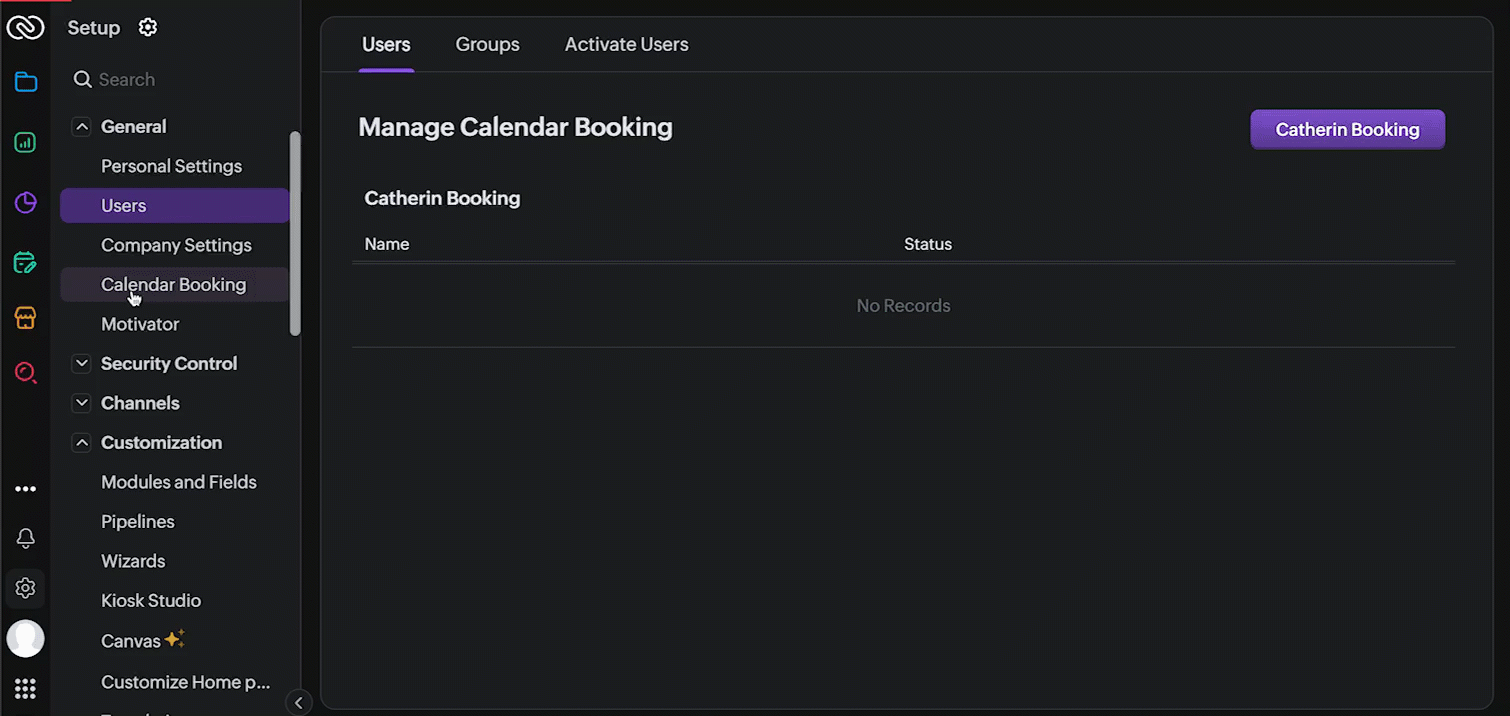
Task: Open the apps grid launcher icon
Action: tap(26, 689)
